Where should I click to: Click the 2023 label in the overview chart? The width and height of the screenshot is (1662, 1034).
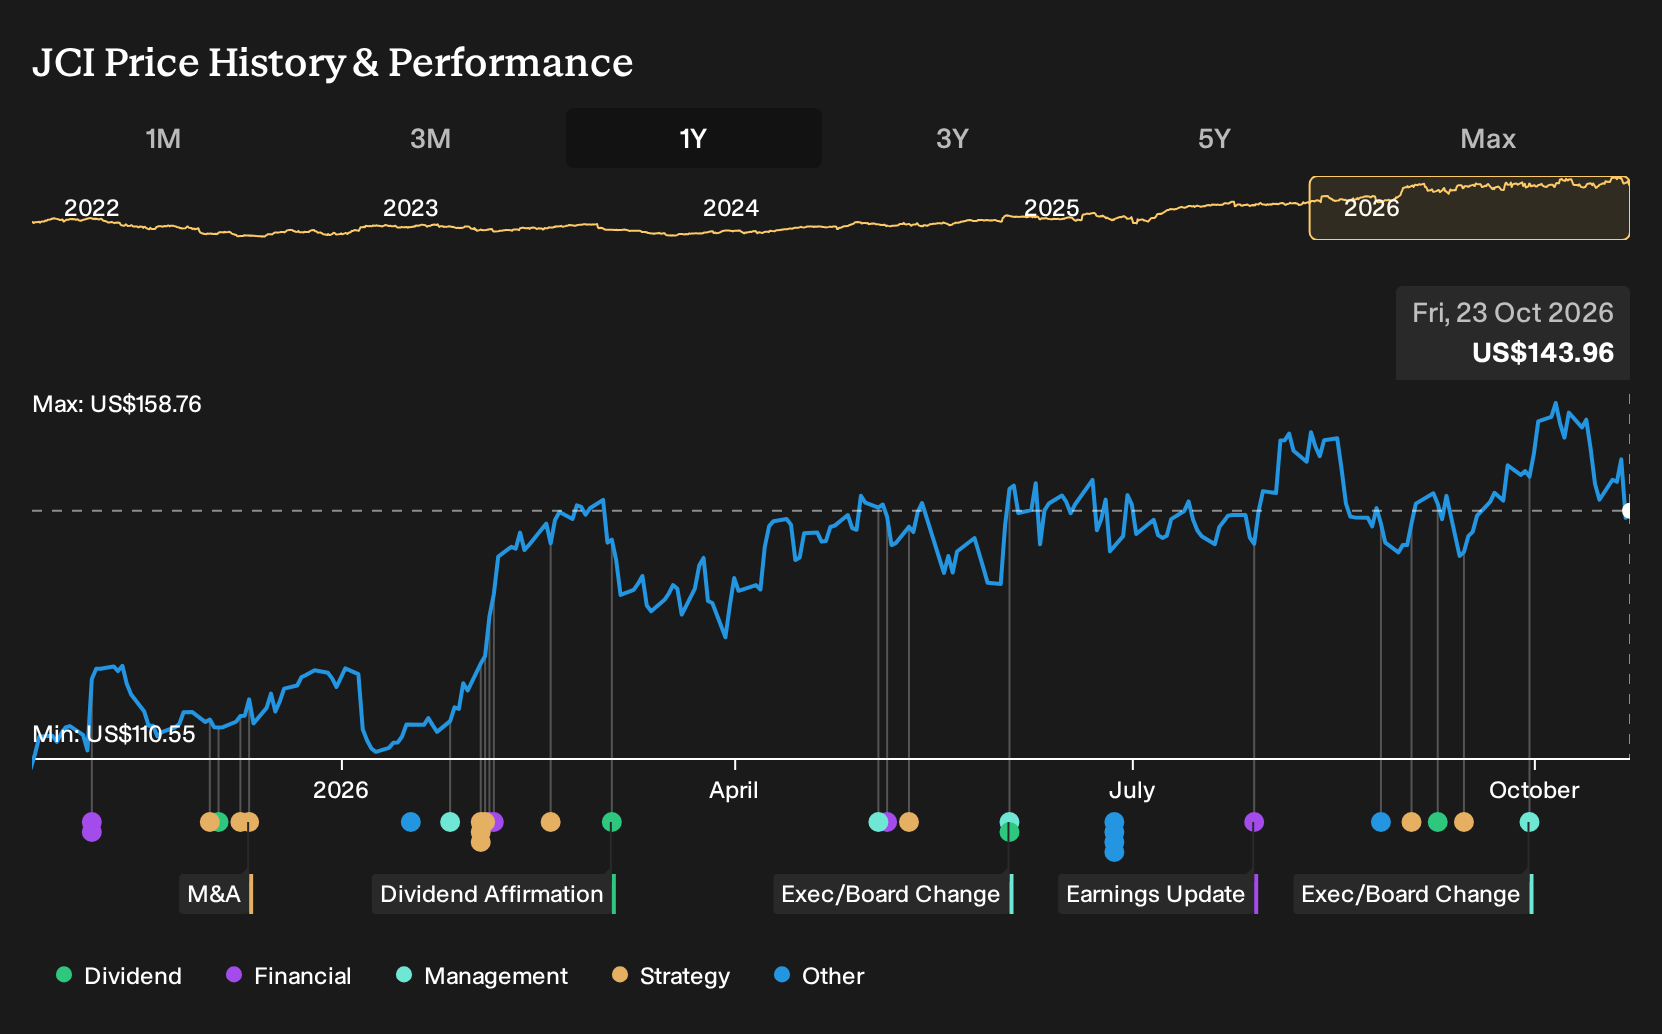pos(411,208)
